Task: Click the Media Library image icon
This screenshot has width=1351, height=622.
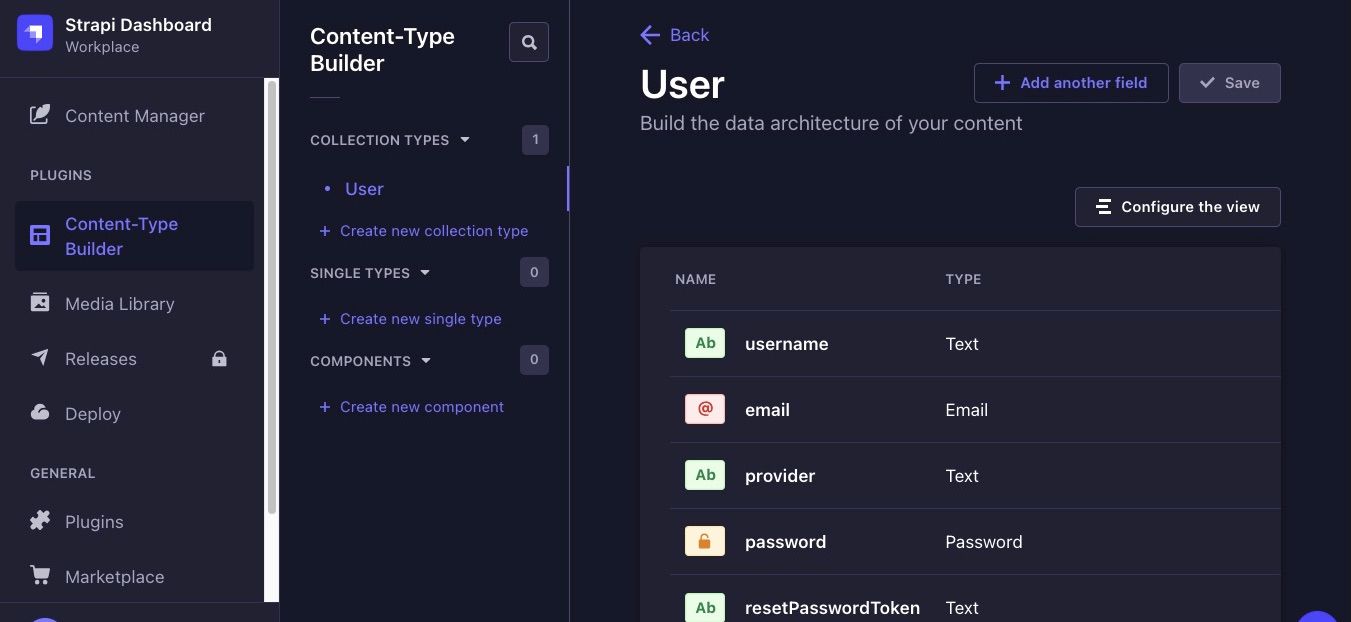Action: [x=40, y=302]
